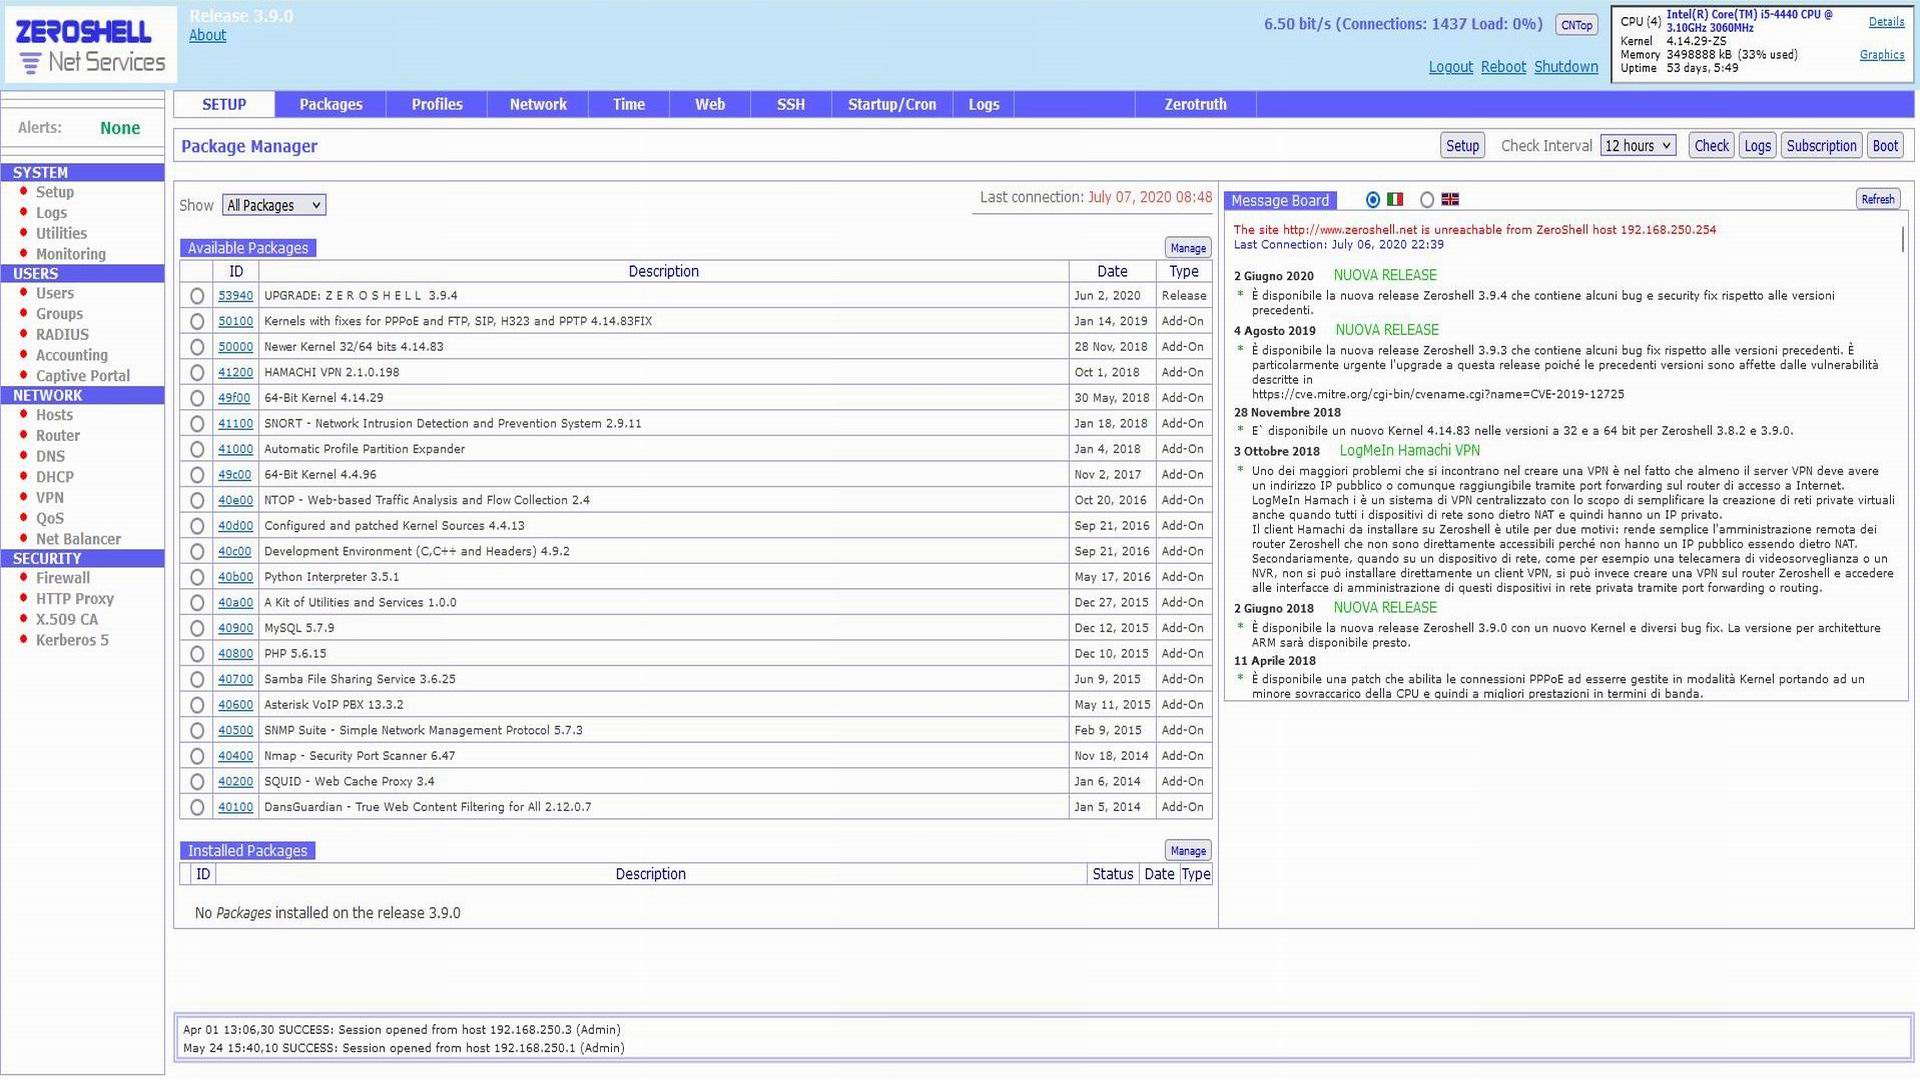Click the Shutdown link

click(x=1566, y=67)
